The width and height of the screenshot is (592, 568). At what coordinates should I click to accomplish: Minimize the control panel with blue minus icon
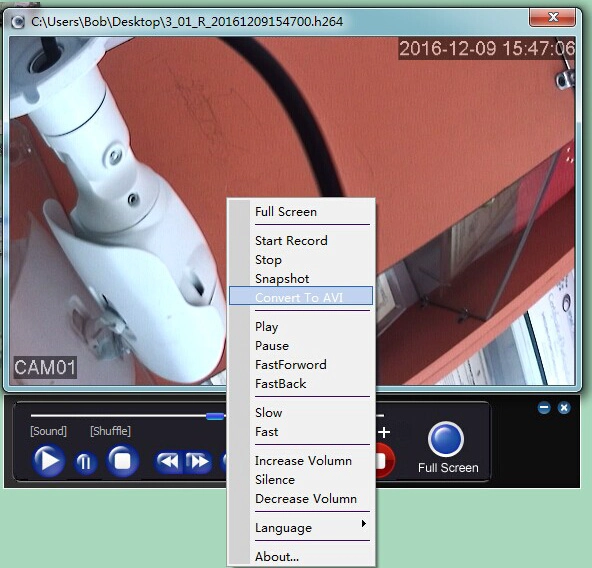[x=544, y=407]
